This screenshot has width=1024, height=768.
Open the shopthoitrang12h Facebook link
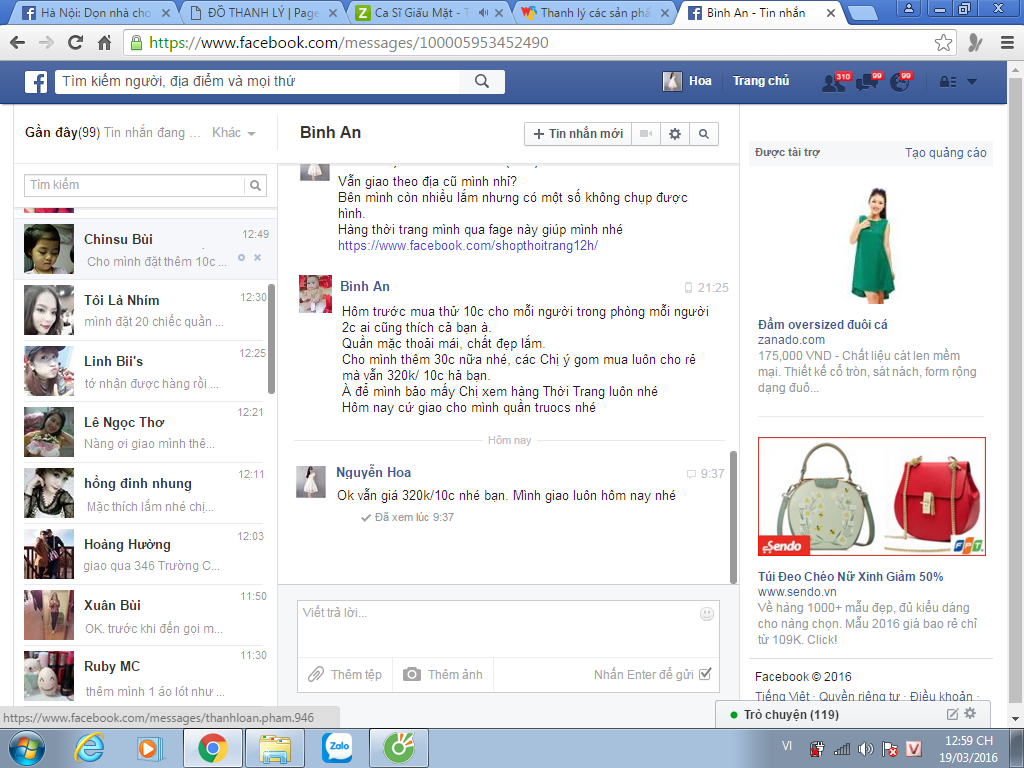pyautogui.click(x=467, y=245)
